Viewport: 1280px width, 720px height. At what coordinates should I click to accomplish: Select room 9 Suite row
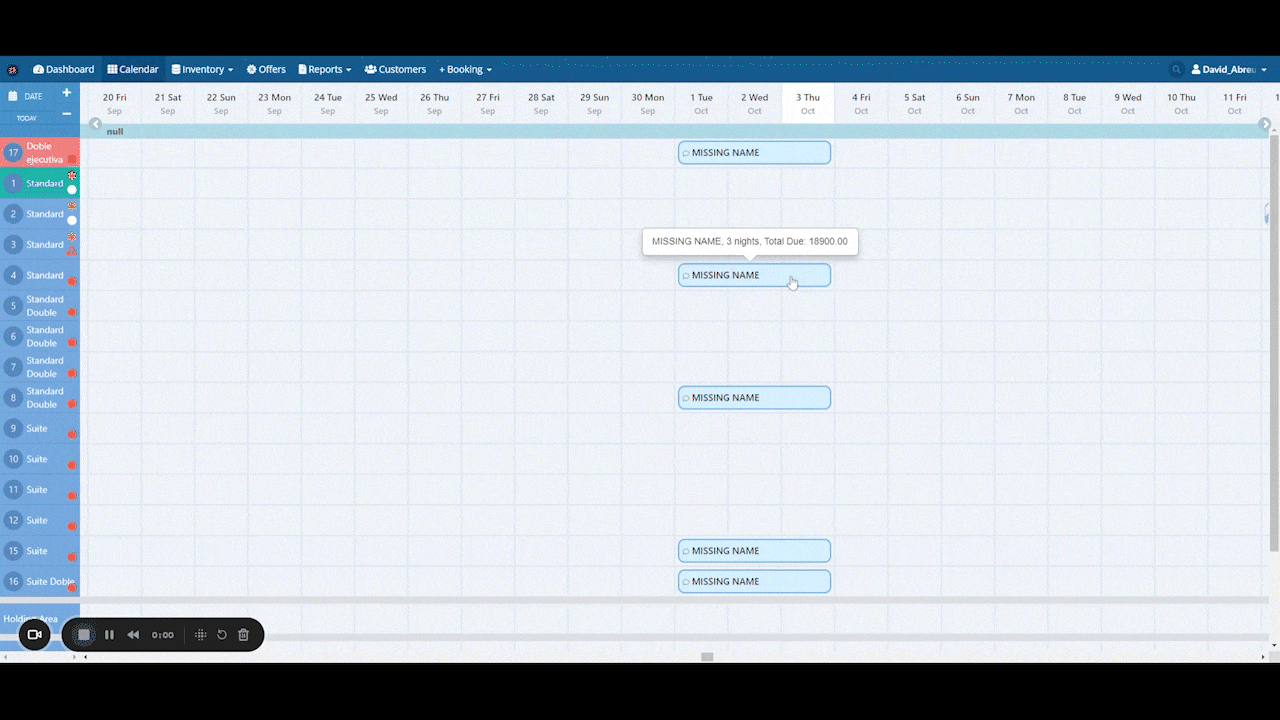(x=40, y=428)
